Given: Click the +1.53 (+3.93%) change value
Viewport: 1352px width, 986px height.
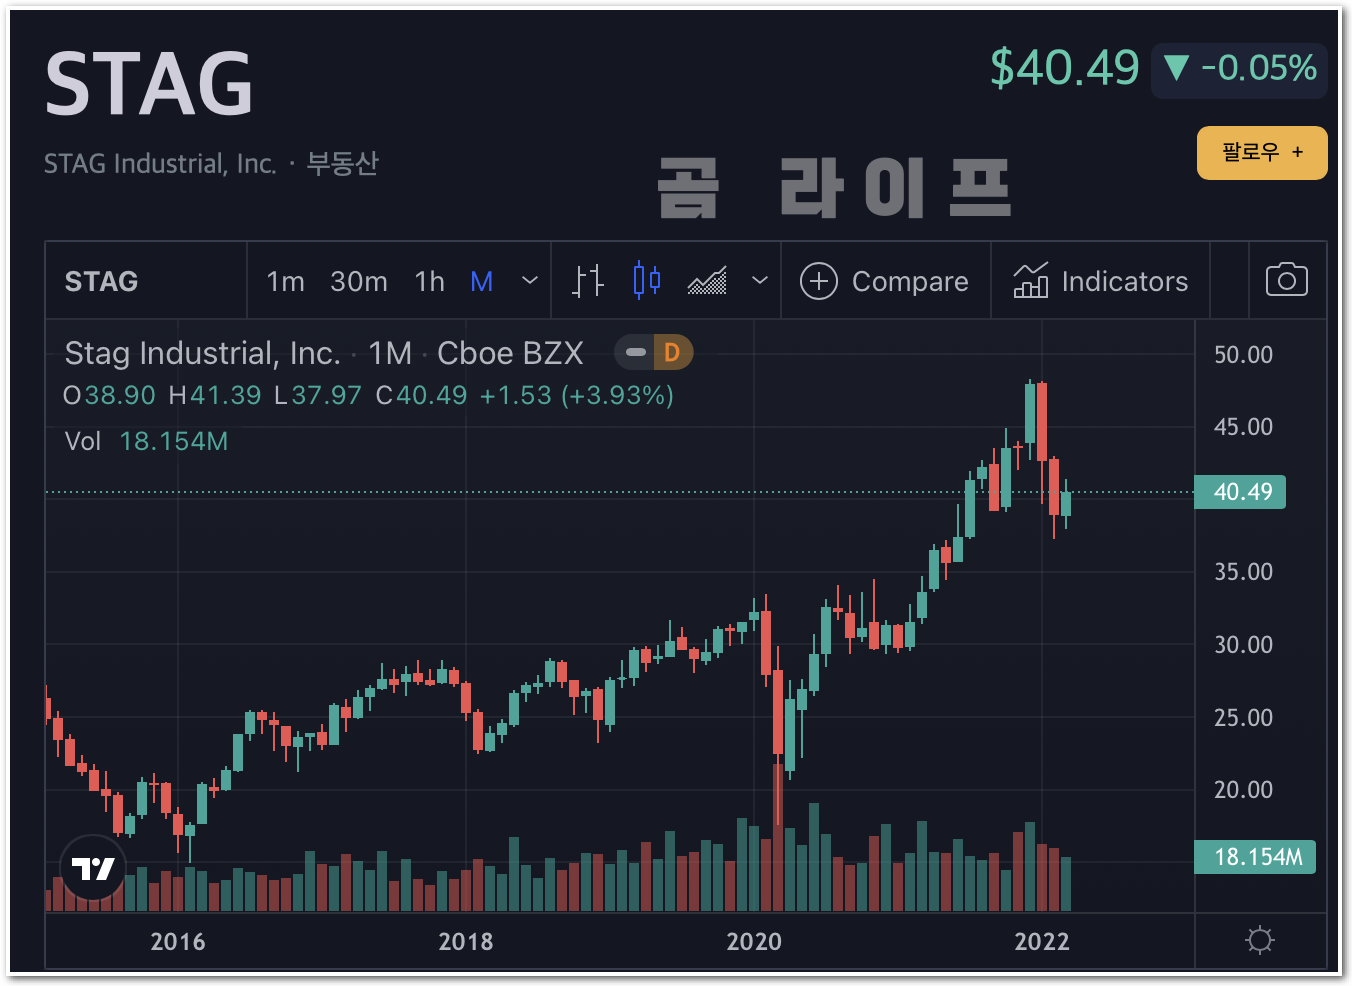Looking at the screenshot, I should click(x=577, y=396).
